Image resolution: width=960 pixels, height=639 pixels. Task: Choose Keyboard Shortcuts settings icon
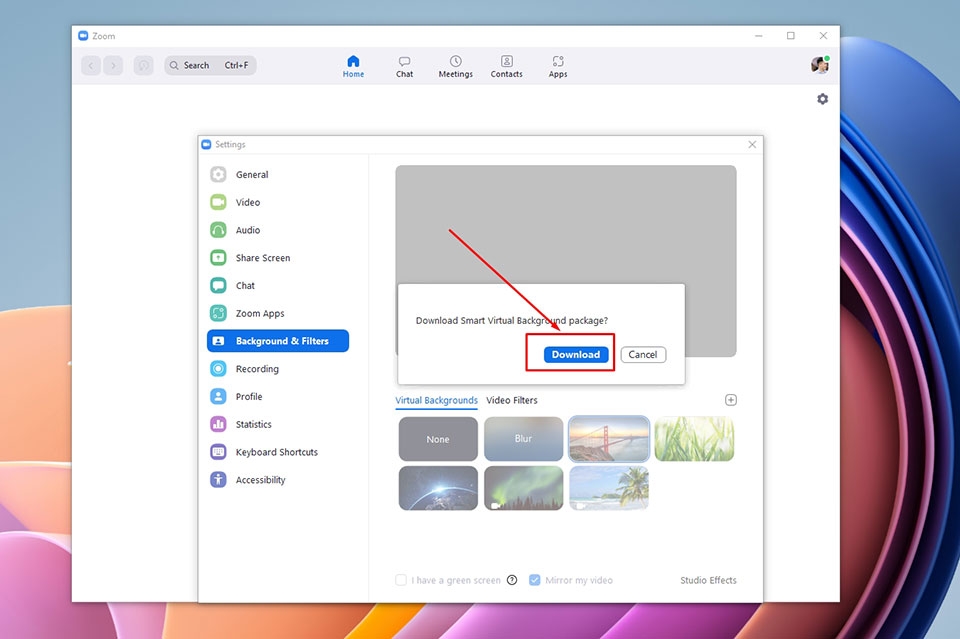[218, 452]
